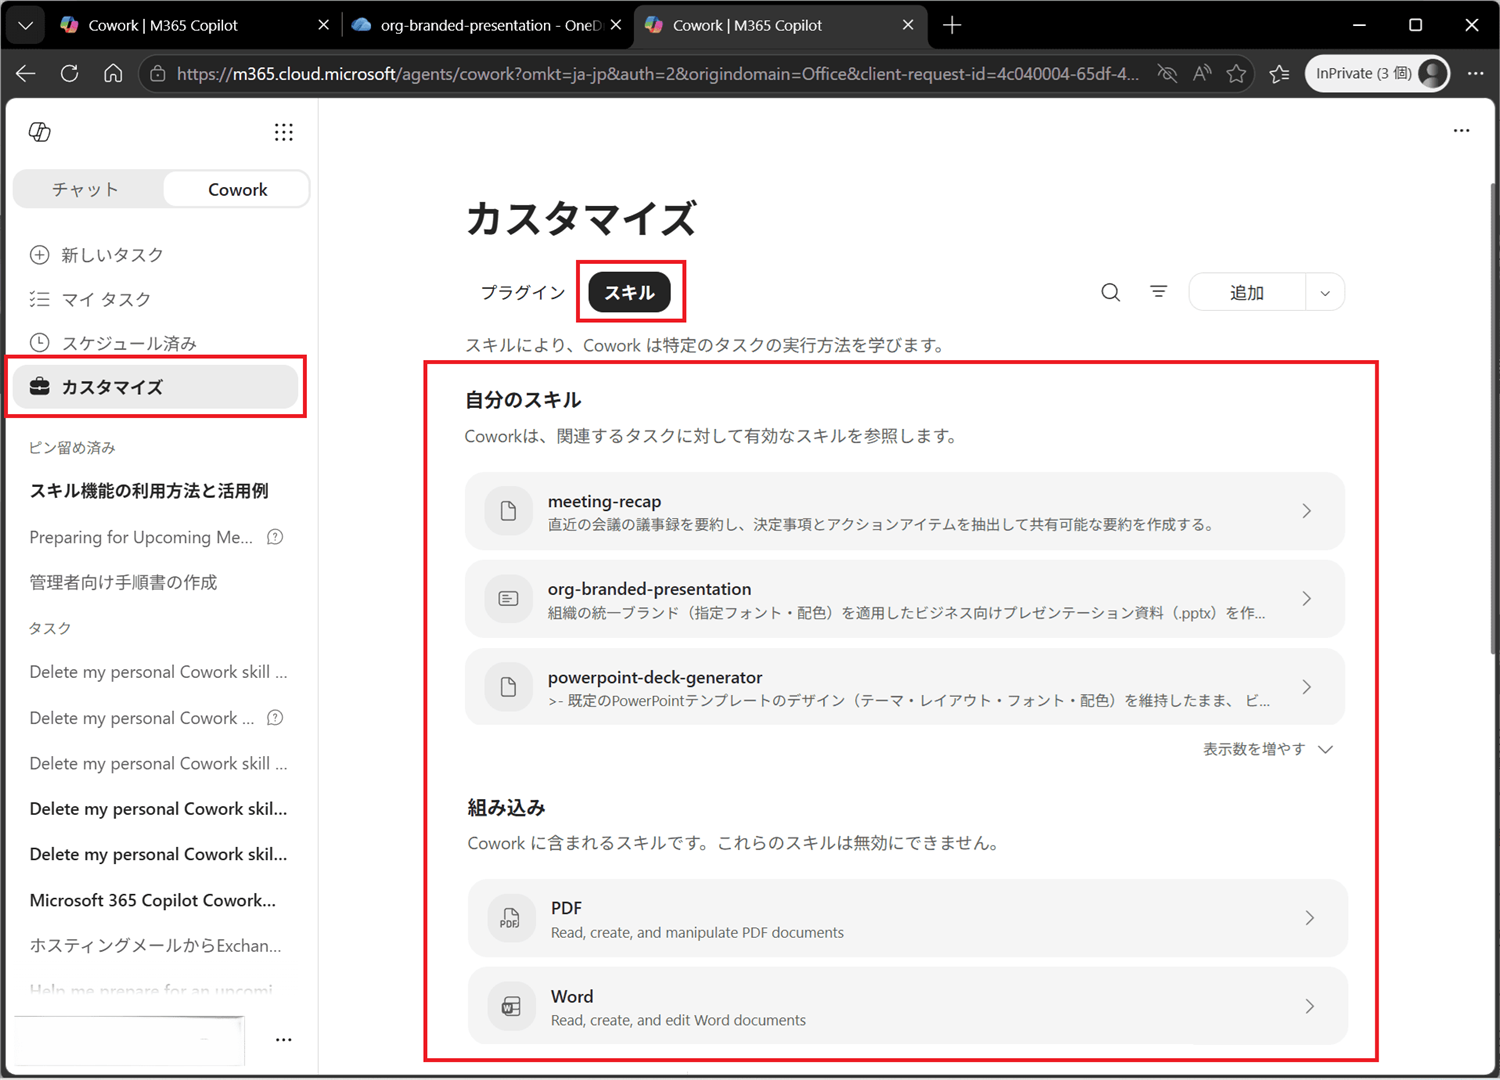Image resolution: width=1500 pixels, height=1080 pixels.
Task: Switch to the チャット toggle tab
Action: click(87, 189)
